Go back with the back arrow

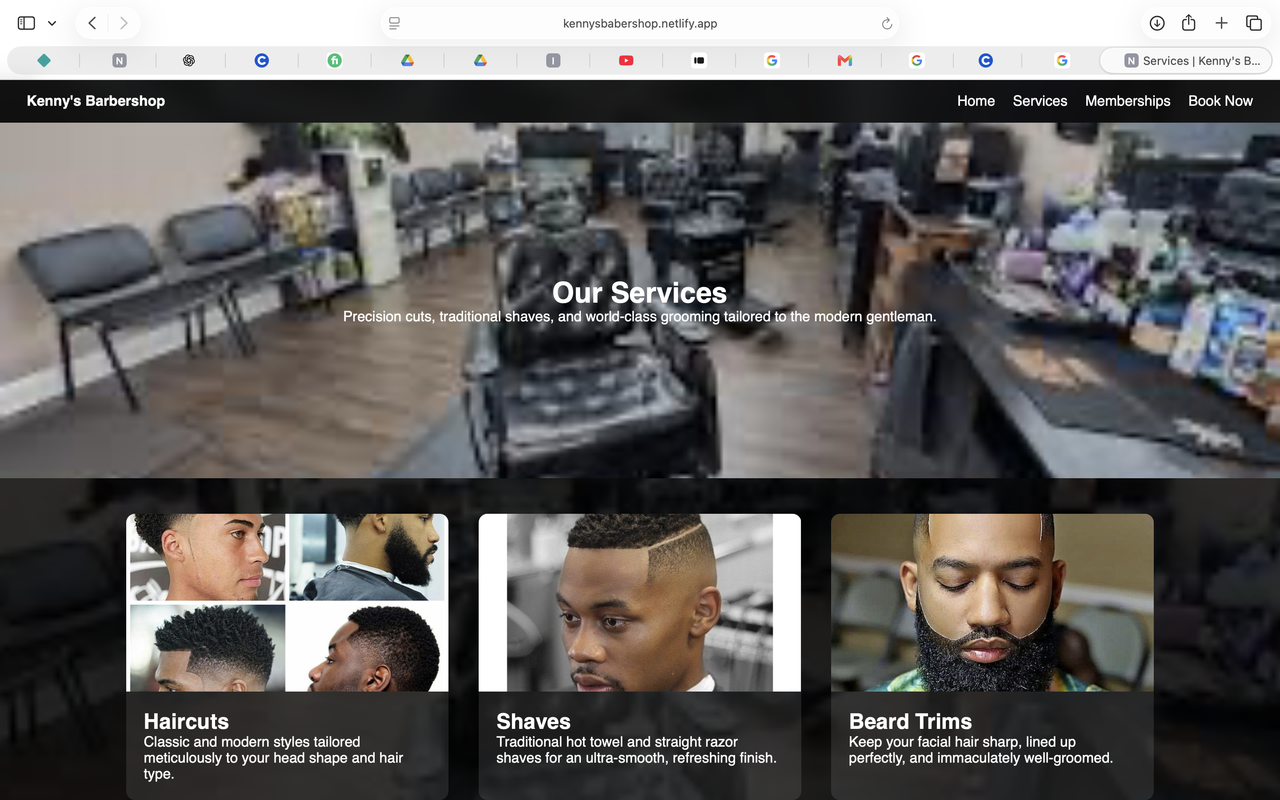coord(92,23)
